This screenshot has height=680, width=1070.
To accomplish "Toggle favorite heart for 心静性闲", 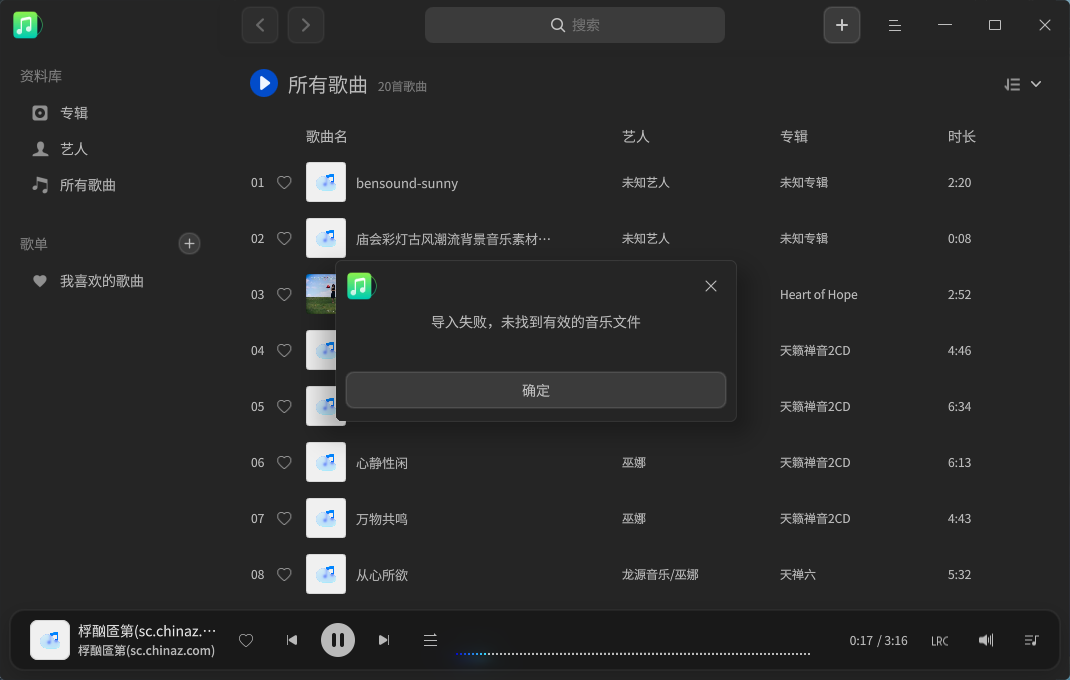I will pos(284,462).
